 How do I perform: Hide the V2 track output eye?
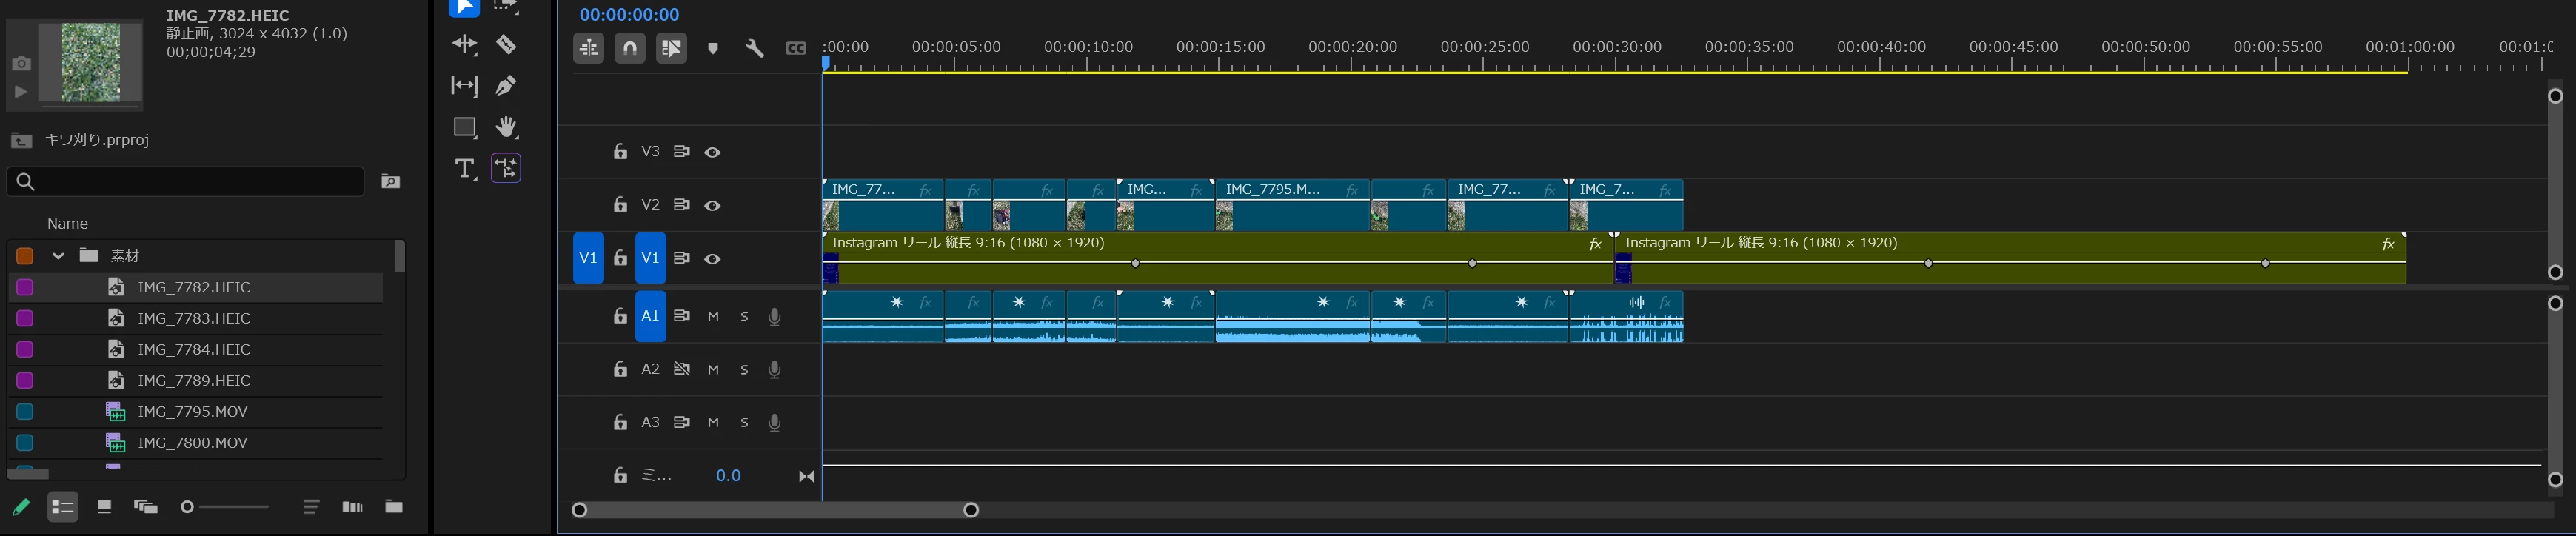click(712, 205)
